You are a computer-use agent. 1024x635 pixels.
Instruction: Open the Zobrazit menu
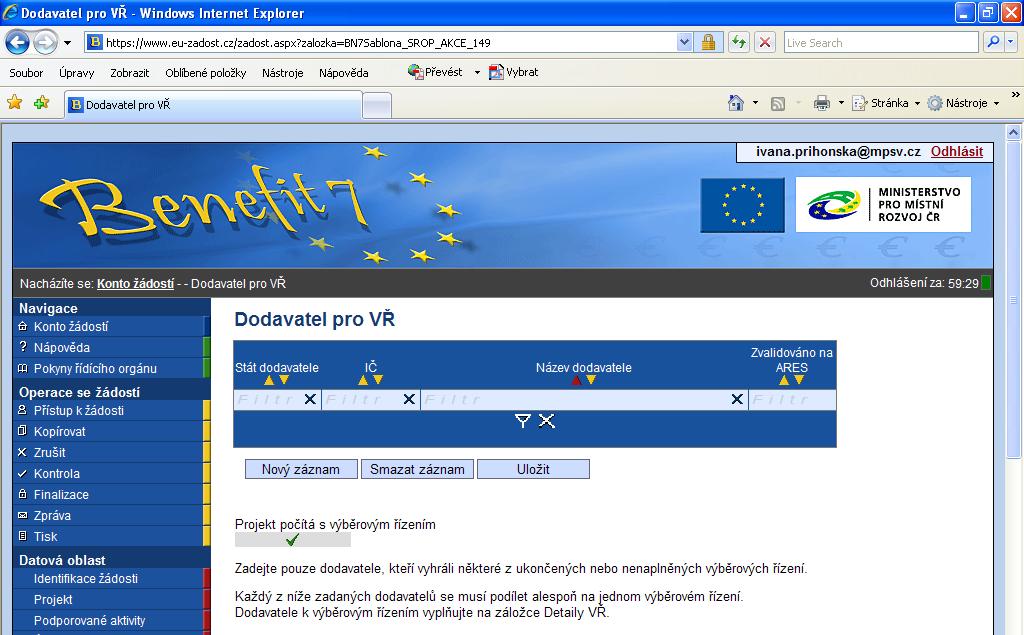(129, 73)
